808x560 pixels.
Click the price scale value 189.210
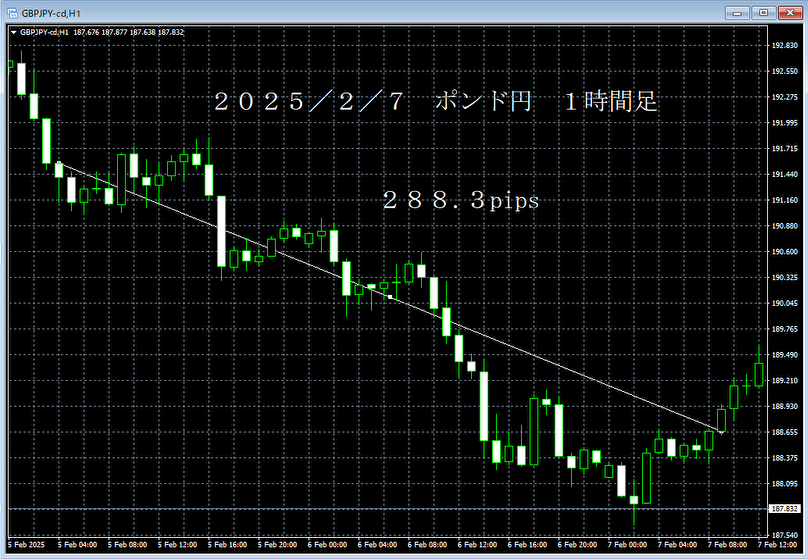pyautogui.click(x=784, y=380)
